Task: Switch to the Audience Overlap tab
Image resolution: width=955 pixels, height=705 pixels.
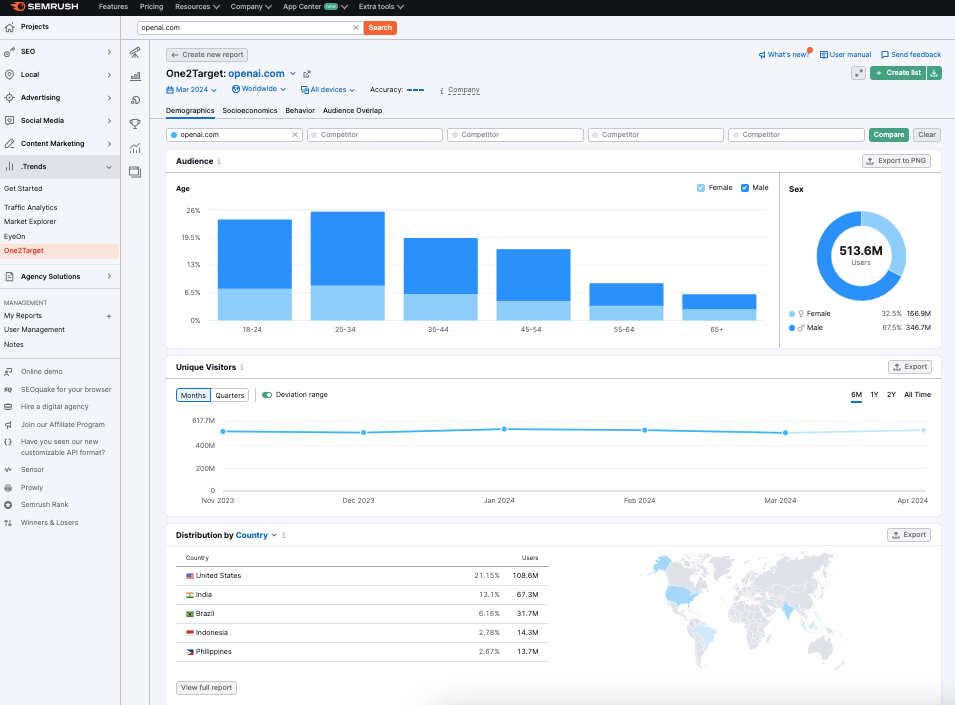Action: (x=353, y=111)
